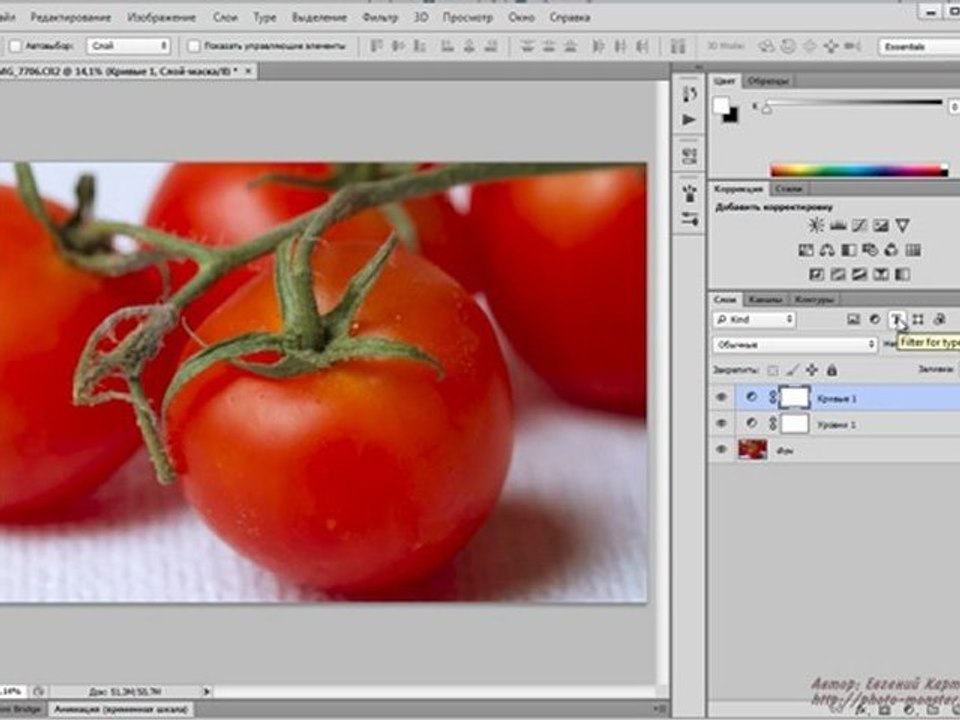The height and width of the screenshot is (720, 960).
Task: Open the Фильтр menu
Action: point(380,18)
